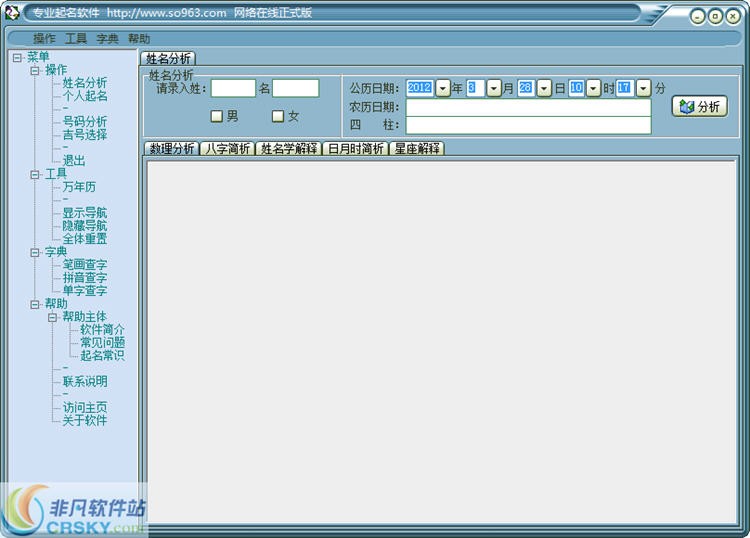Close the naming software window
This screenshot has height=538, width=750.
[733, 17]
